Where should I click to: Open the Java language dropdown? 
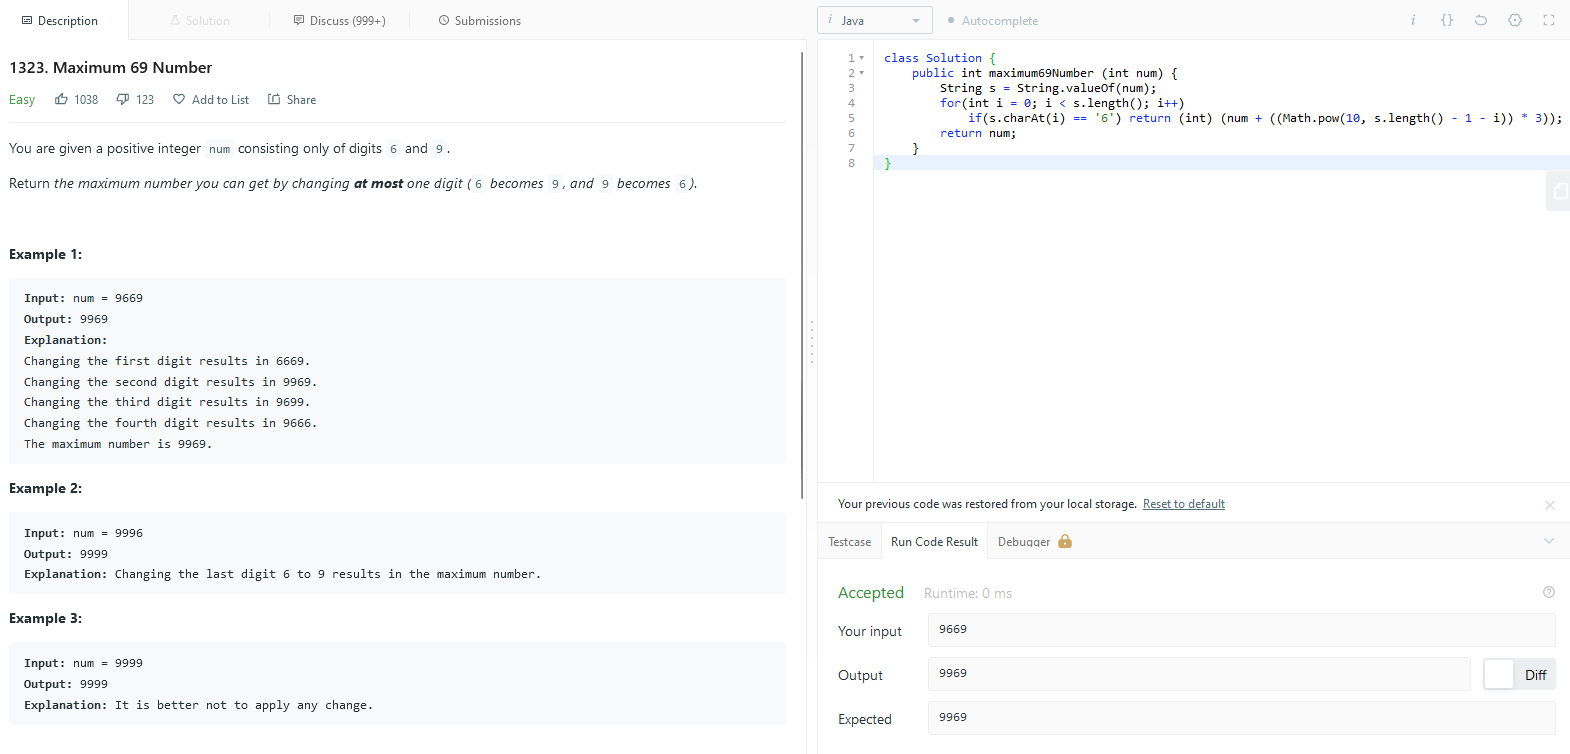875,20
